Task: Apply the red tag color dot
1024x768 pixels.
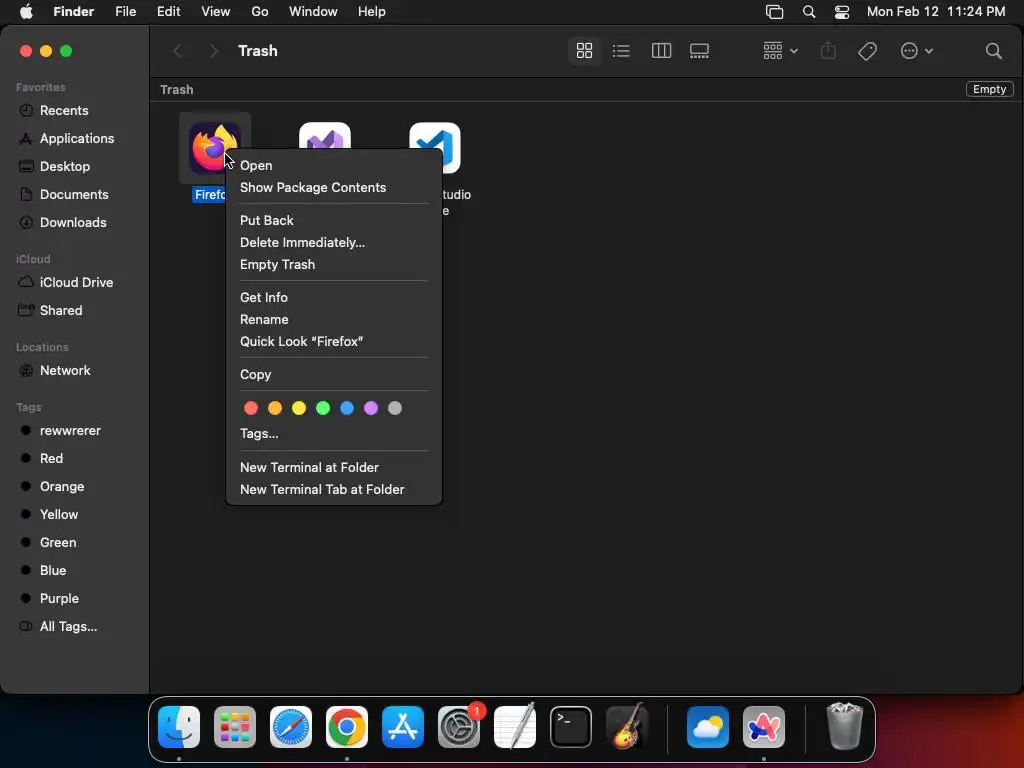Action: click(251, 408)
